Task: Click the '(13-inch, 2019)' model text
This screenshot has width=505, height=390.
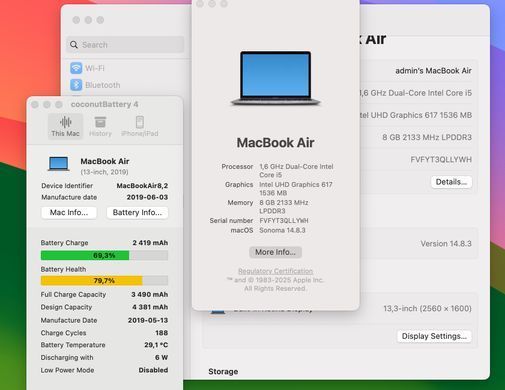Action: pyautogui.click(x=104, y=172)
